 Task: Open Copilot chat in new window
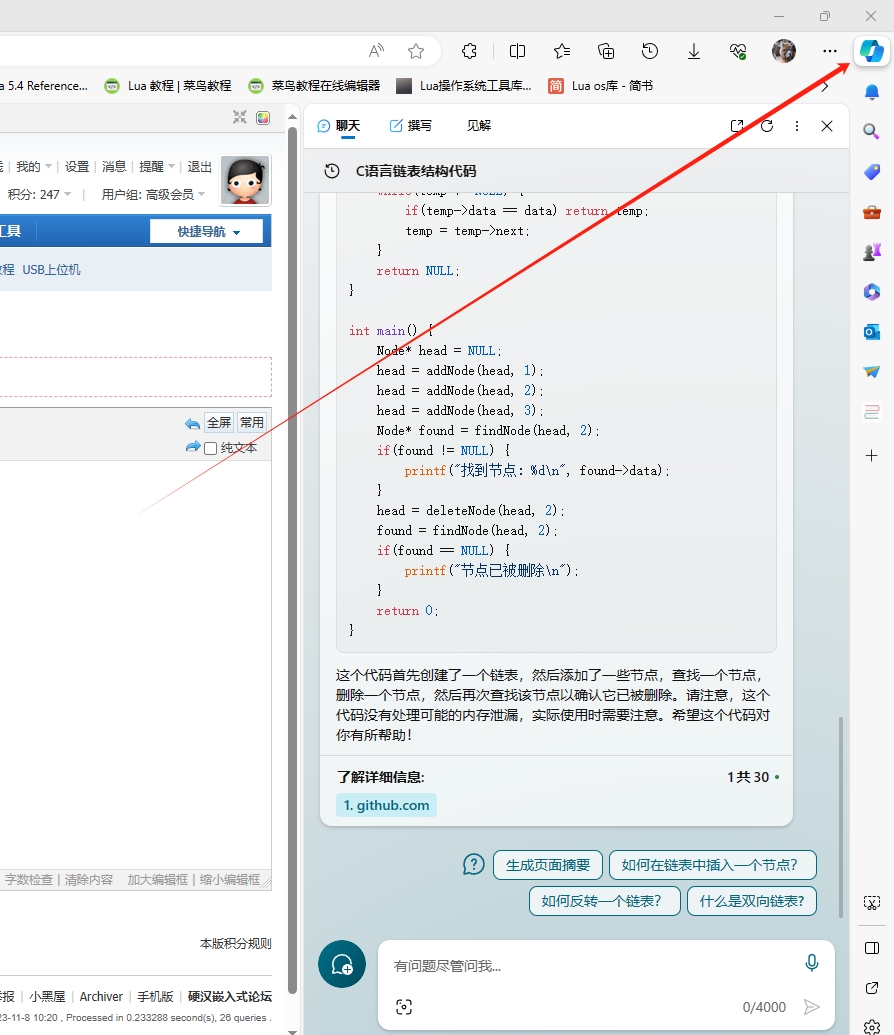pos(737,125)
